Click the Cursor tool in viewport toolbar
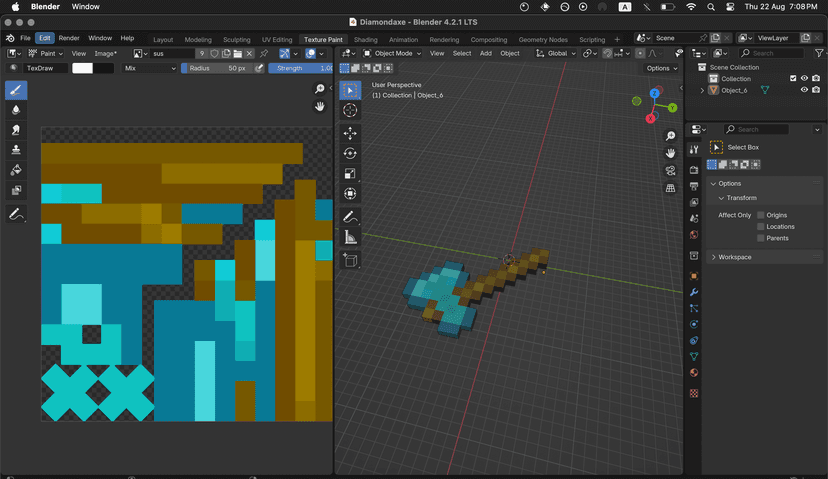The height and width of the screenshot is (479, 828). [x=350, y=110]
